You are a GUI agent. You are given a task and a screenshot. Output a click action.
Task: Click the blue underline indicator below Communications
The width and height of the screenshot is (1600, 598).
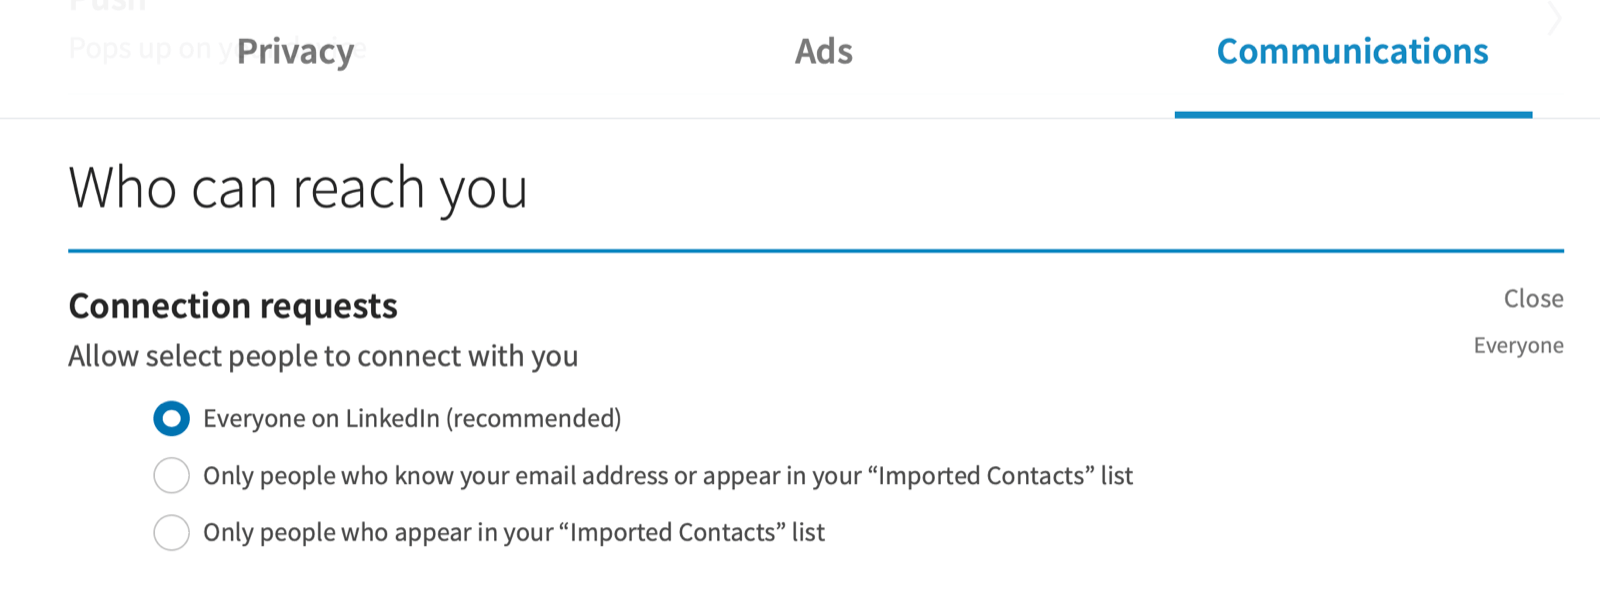pyautogui.click(x=1352, y=115)
